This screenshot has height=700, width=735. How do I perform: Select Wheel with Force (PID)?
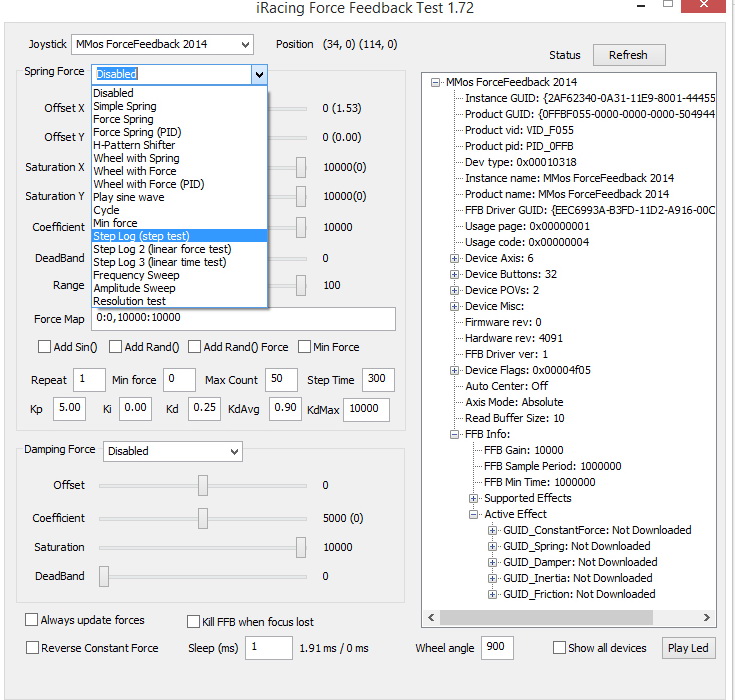tap(180, 184)
